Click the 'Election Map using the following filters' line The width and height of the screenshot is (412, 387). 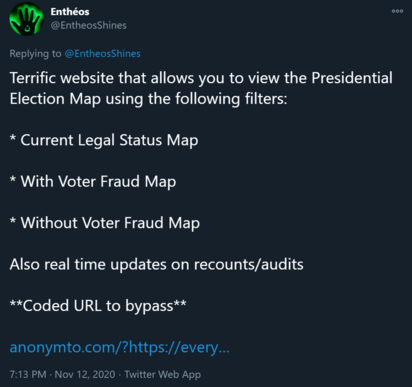[148, 99]
